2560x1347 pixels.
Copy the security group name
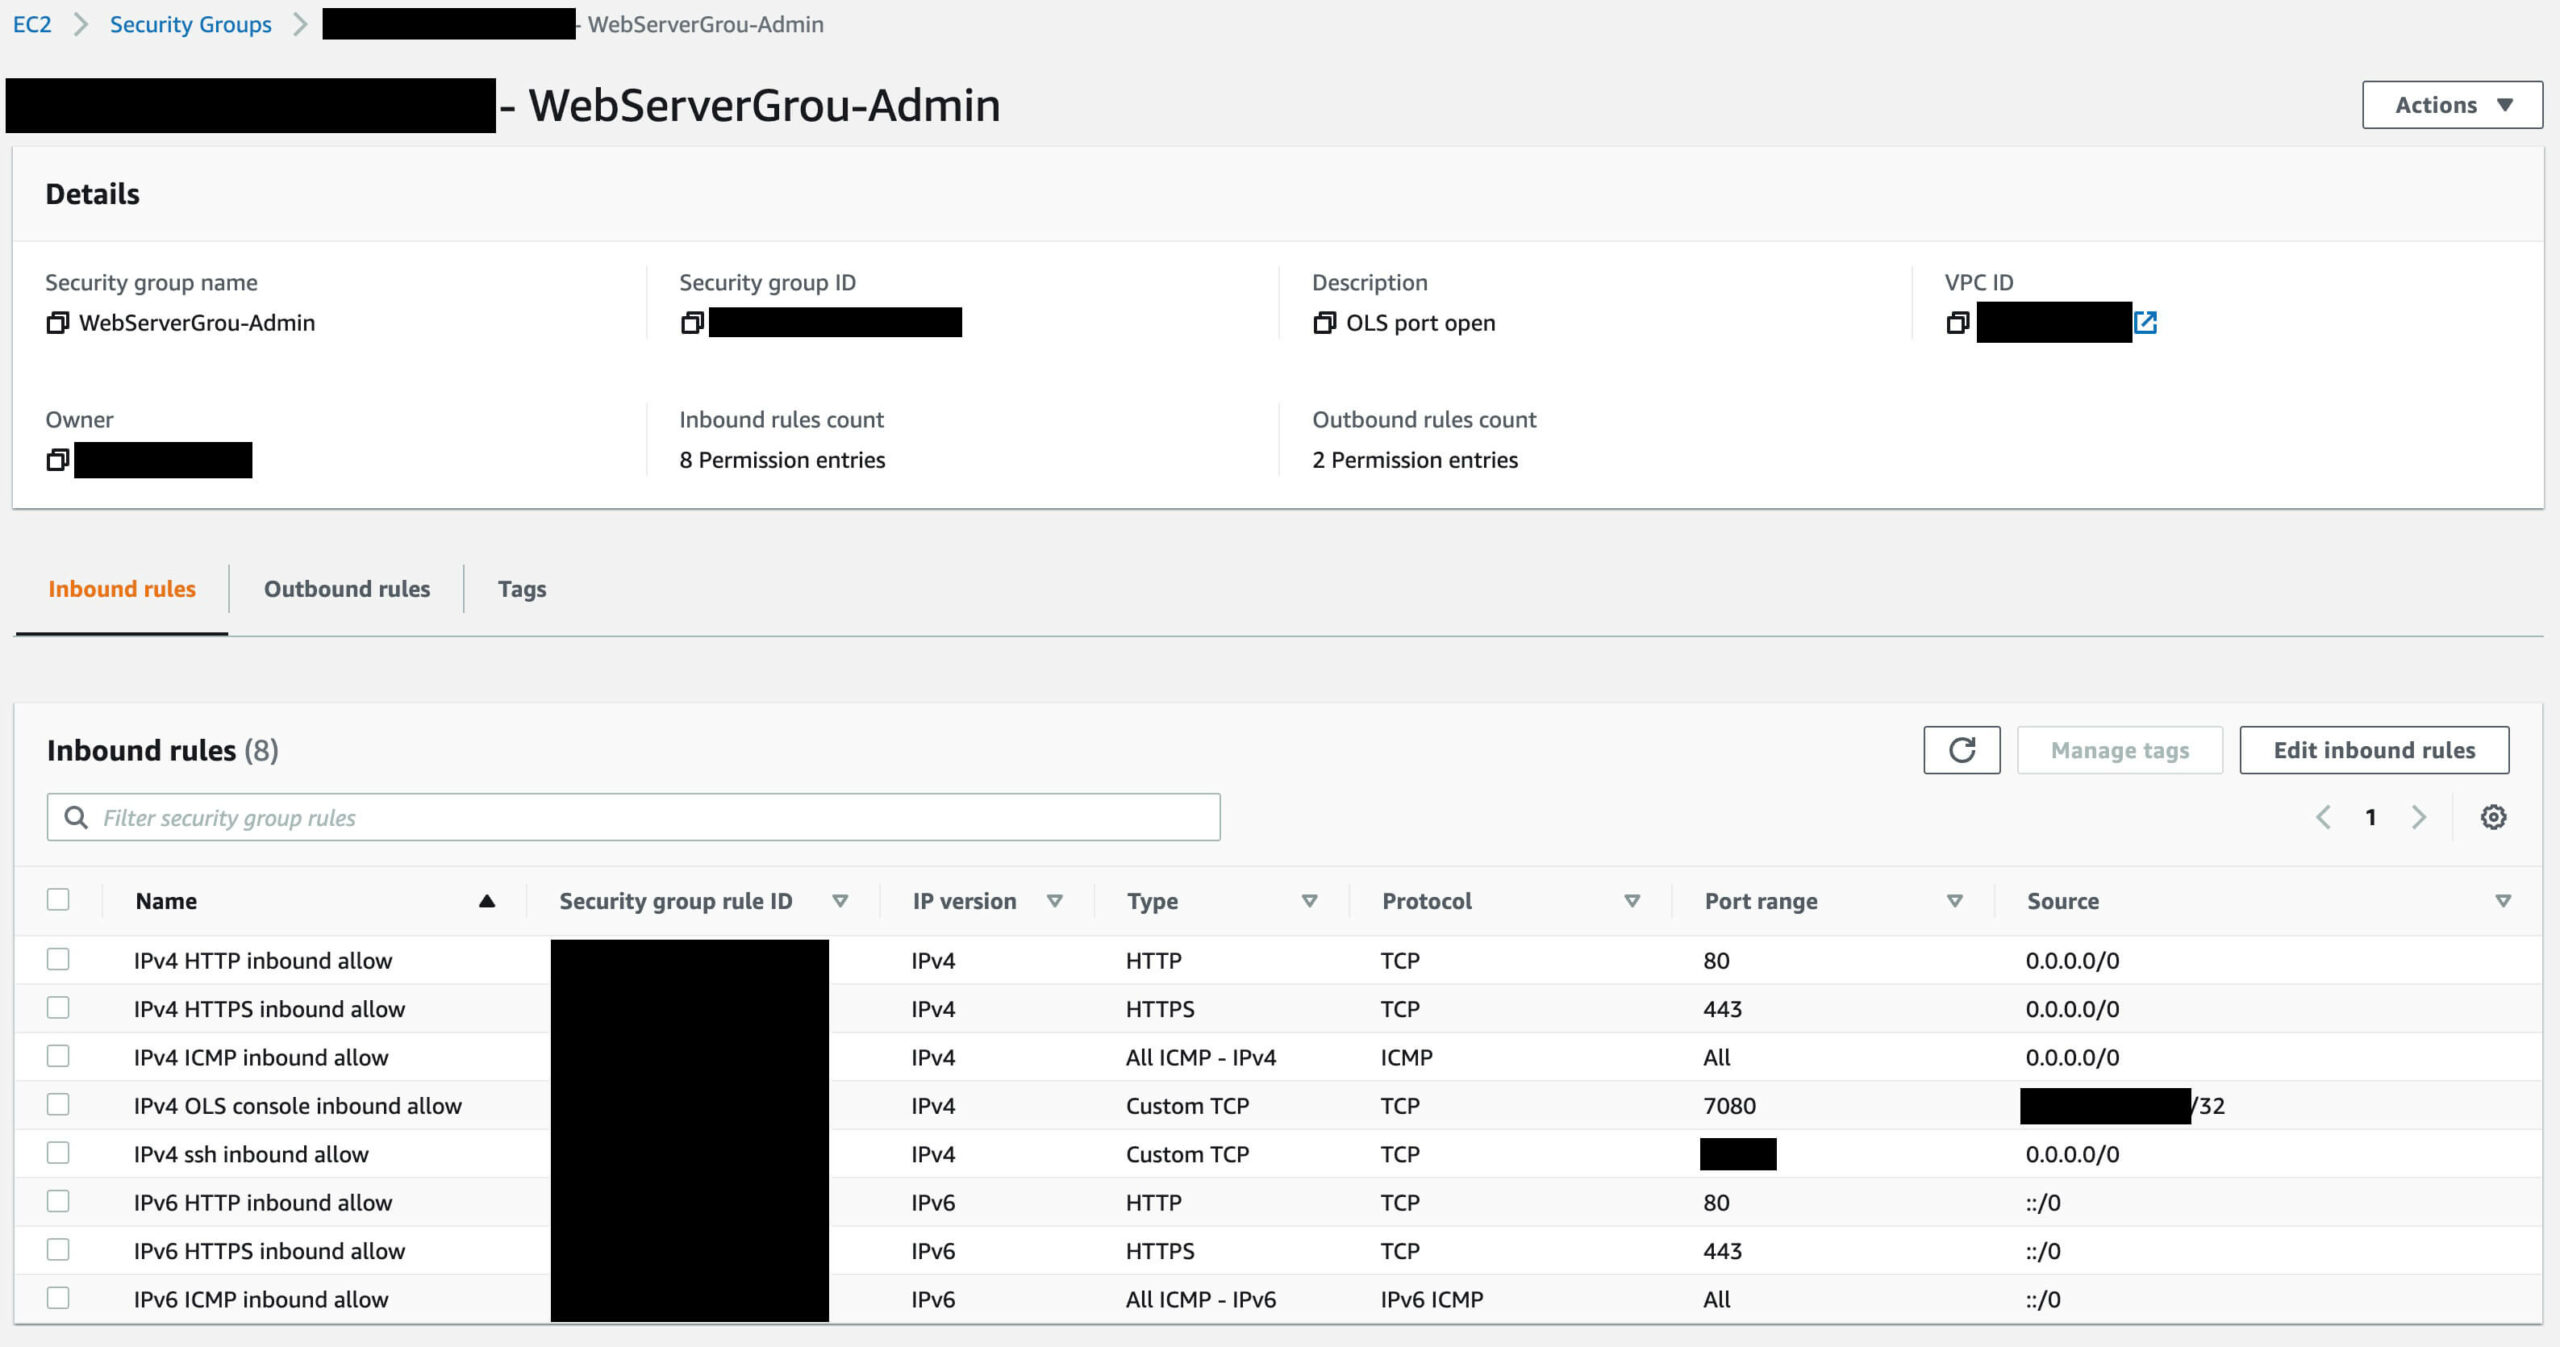click(x=57, y=323)
